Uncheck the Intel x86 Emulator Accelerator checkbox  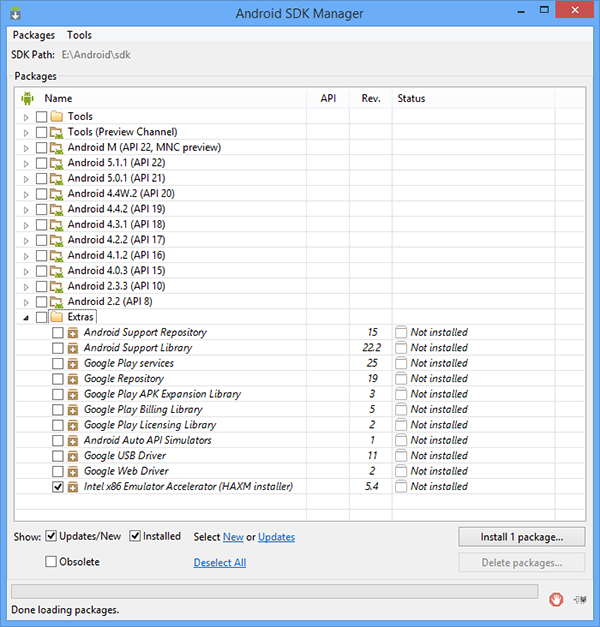tap(58, 487)
